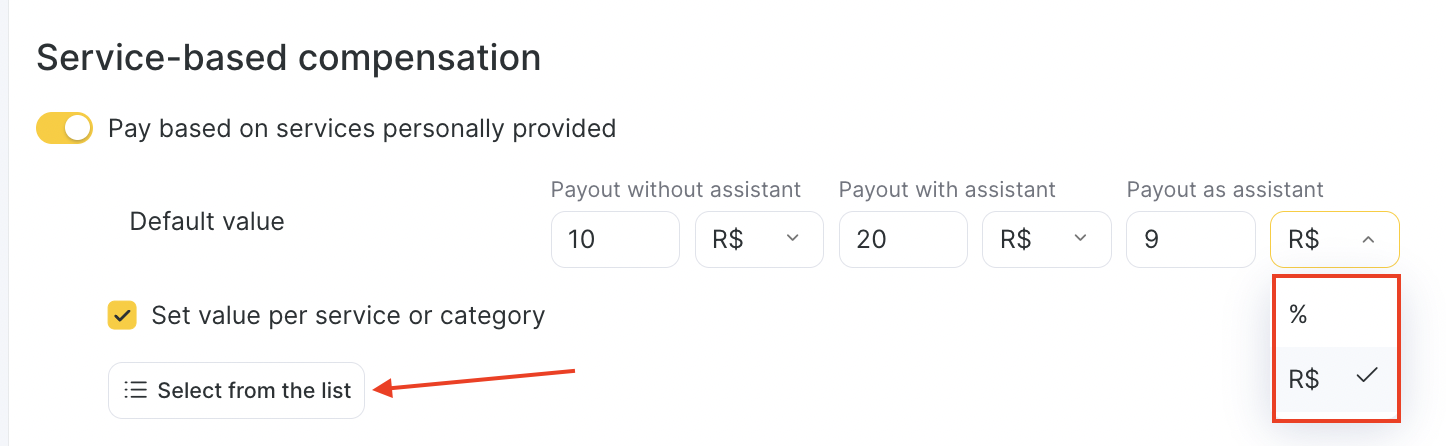Click Set value per service or category label
Image resolution: width=1446 pixels, height=446 pixels.
[x=348, y=316]
